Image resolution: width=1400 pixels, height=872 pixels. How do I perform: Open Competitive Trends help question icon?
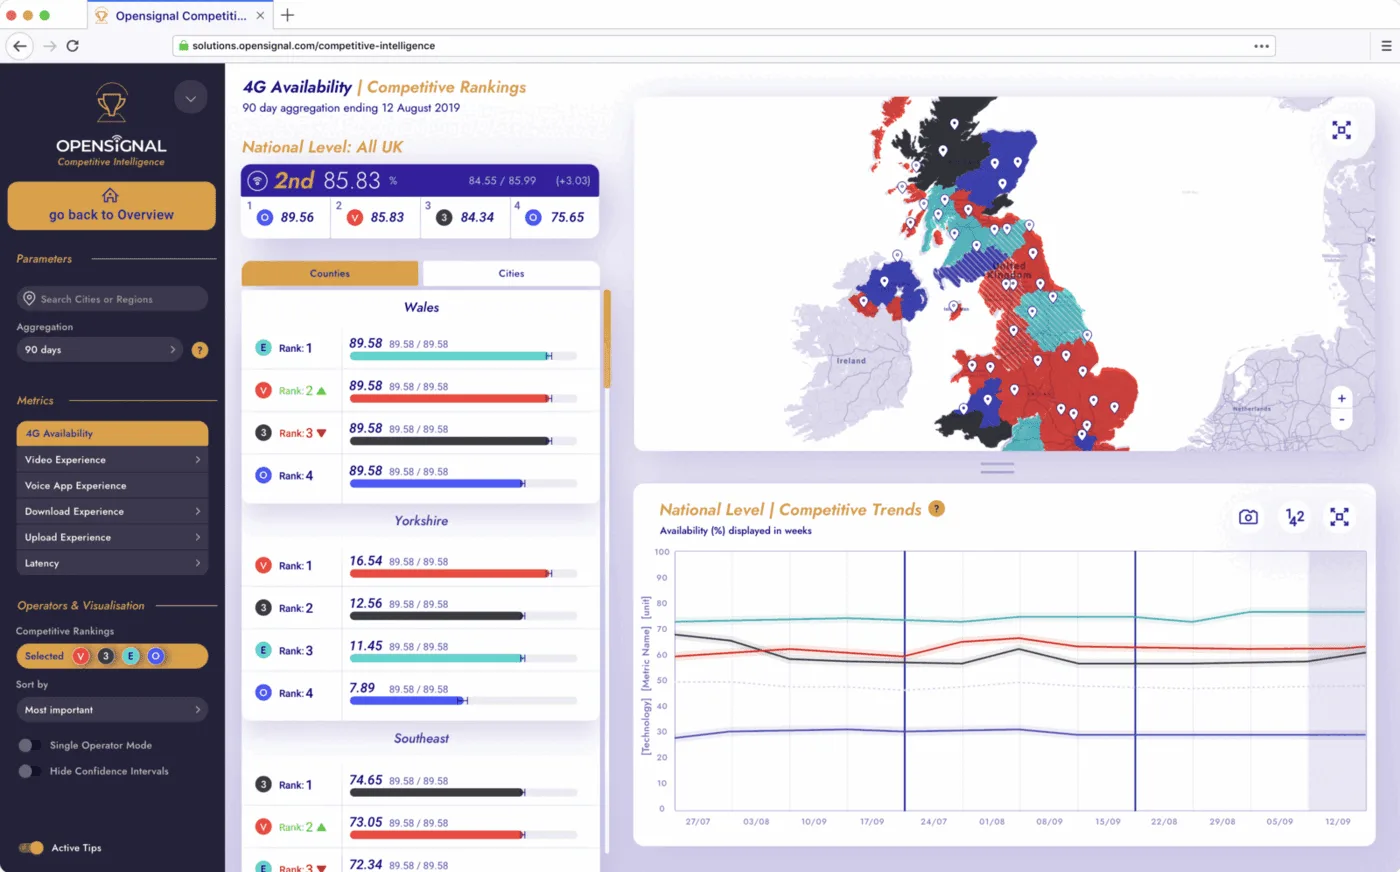tap(937, 508)
